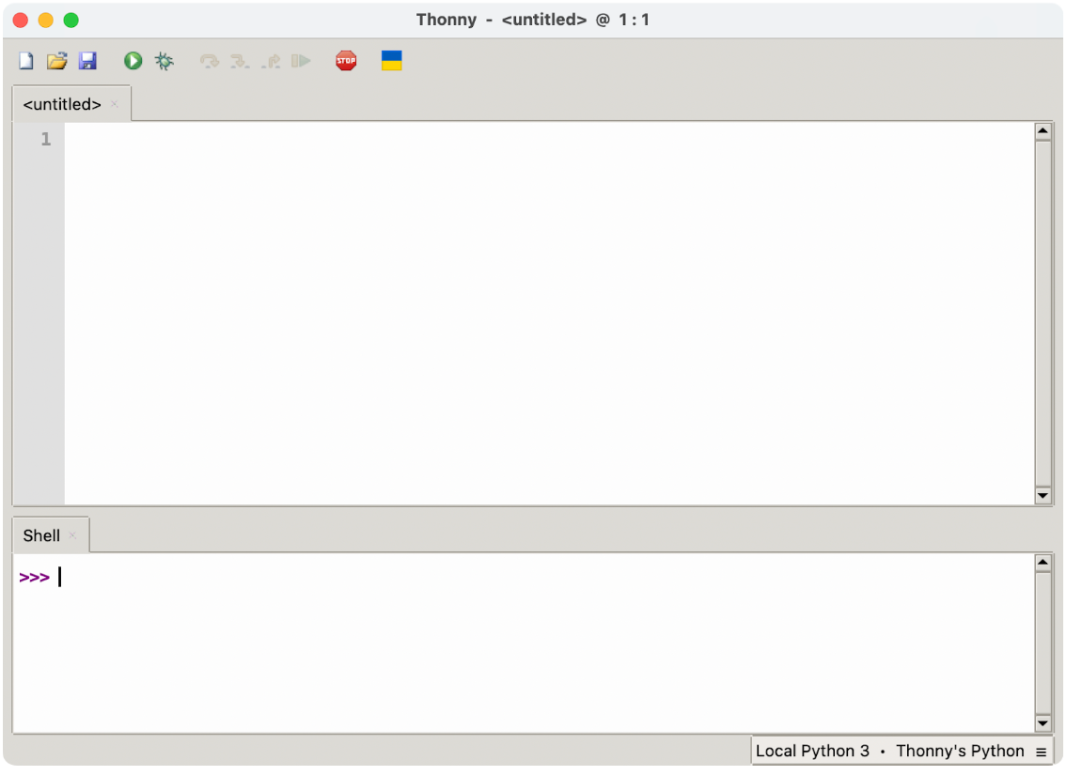This screenshot has height=771, width=1065.
Task: Minimize Thonny with yellow button
Action: pos(46,20)
